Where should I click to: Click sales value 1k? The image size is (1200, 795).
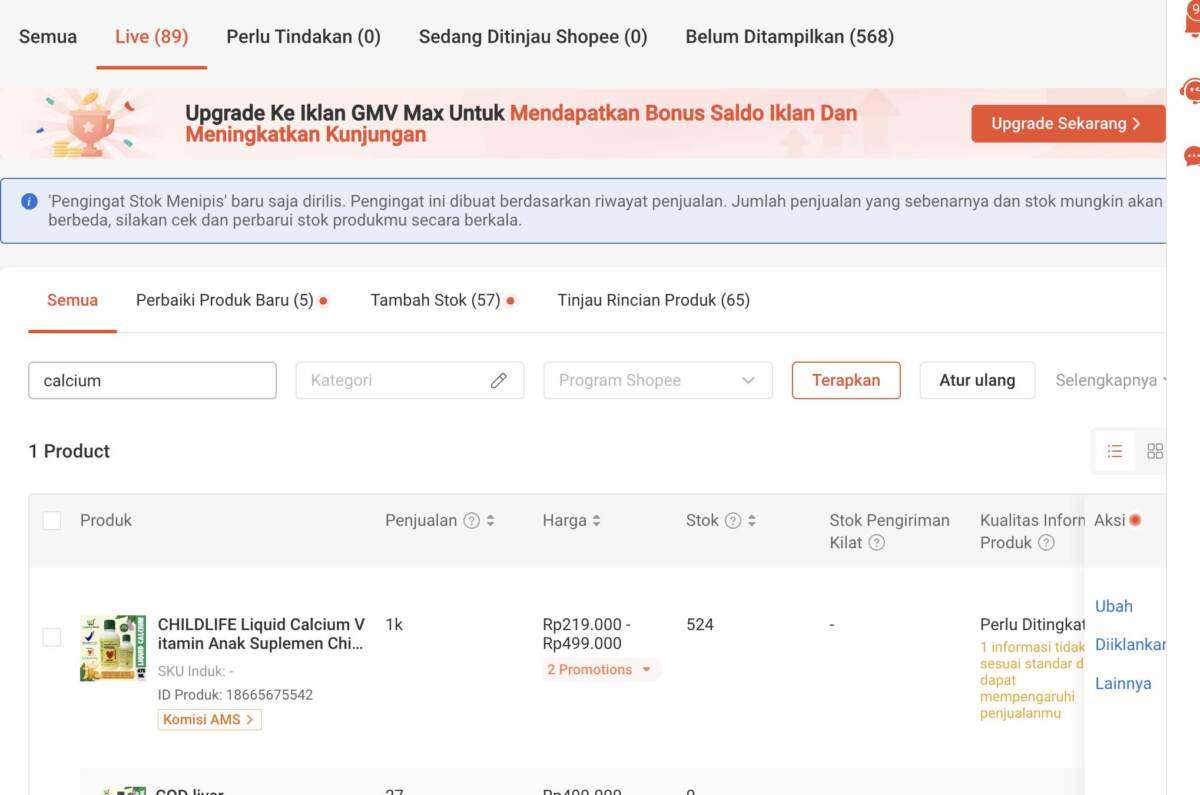(394, 625)
